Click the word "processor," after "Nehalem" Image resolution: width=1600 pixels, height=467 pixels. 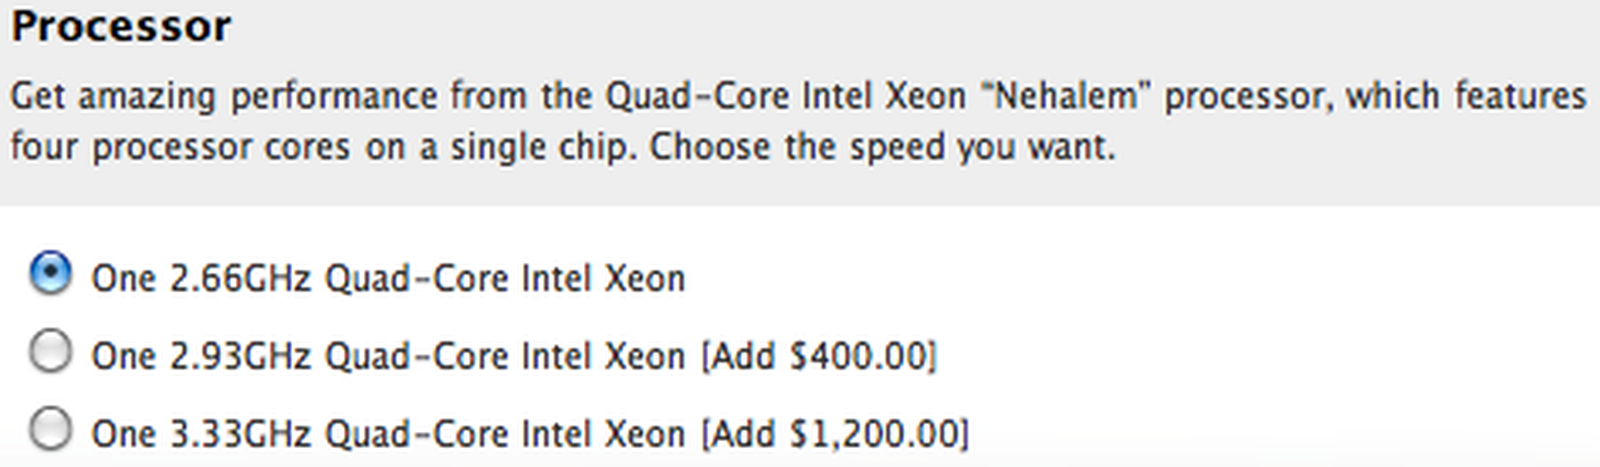pos(1247,96)
